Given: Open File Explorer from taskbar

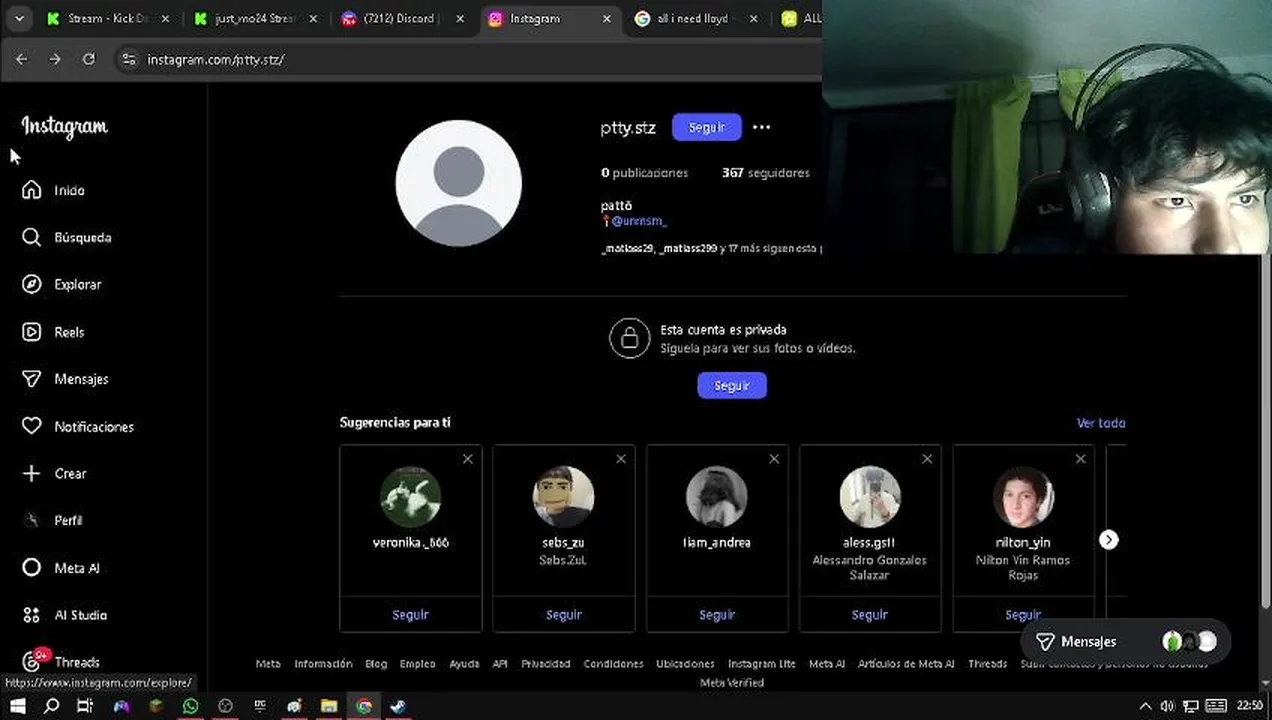Looking at the screenshot, I should [x=329, y=706].
